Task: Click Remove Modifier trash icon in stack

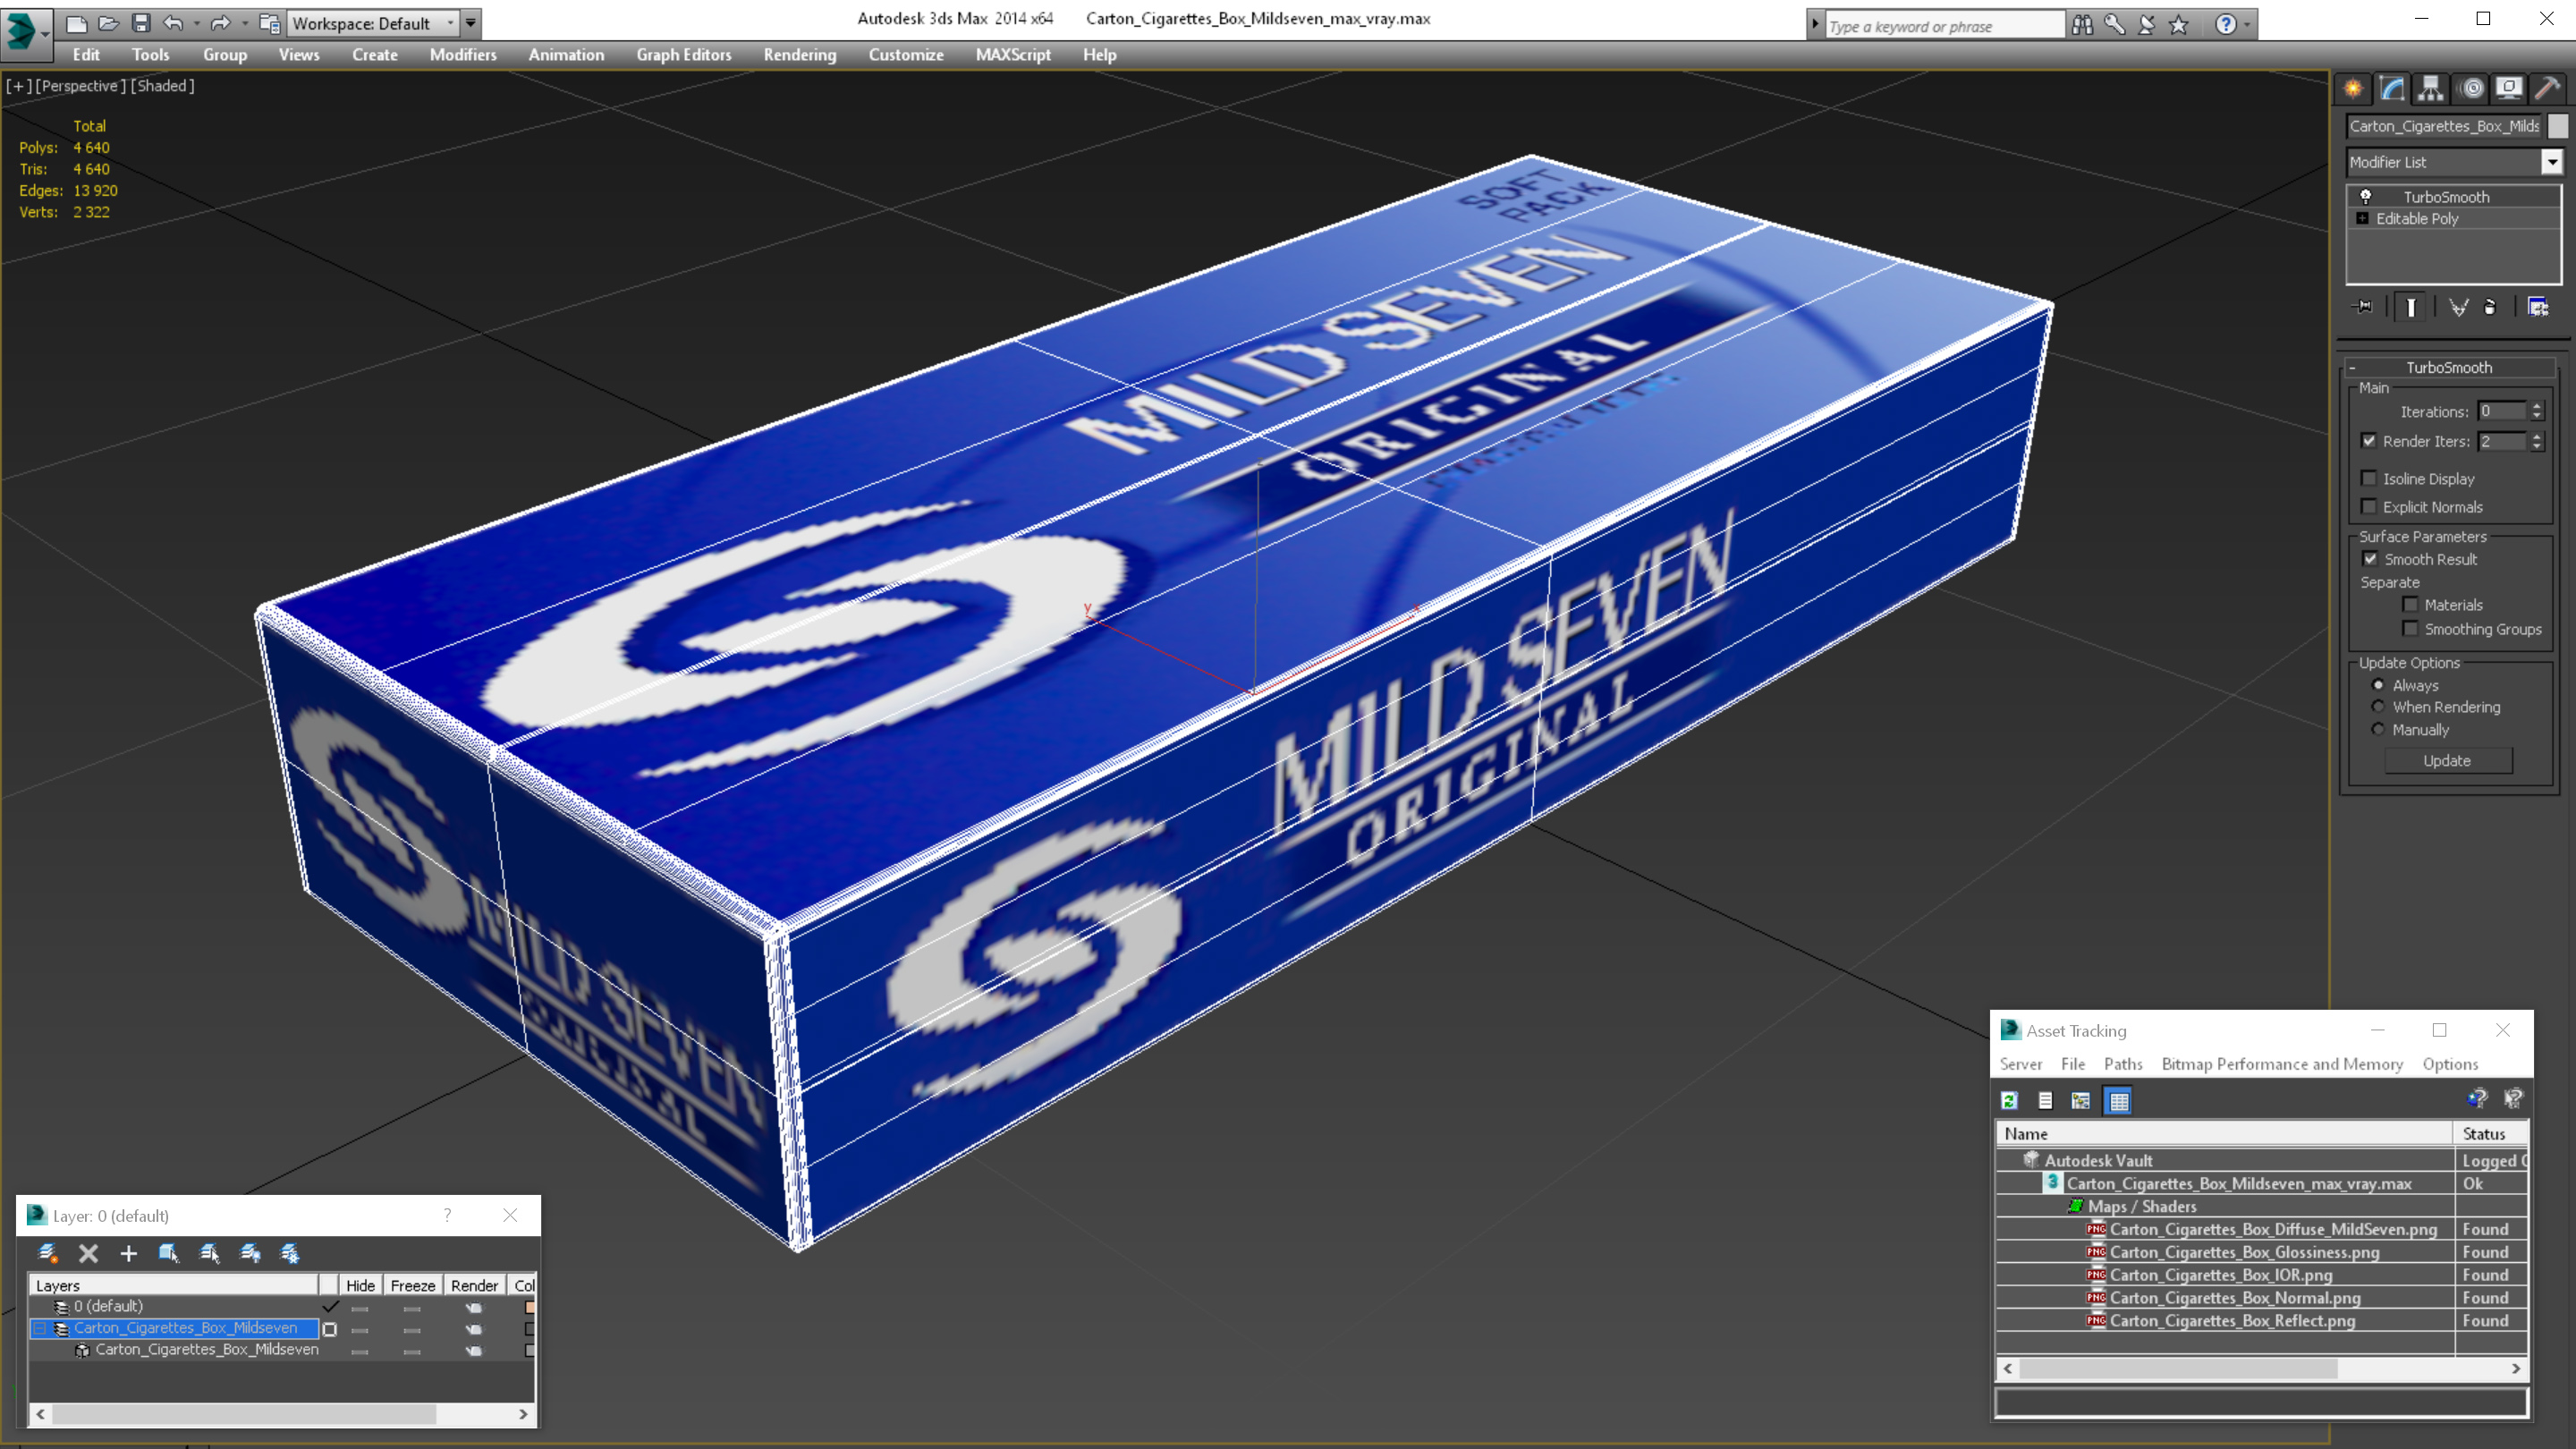Action: 2491,307
